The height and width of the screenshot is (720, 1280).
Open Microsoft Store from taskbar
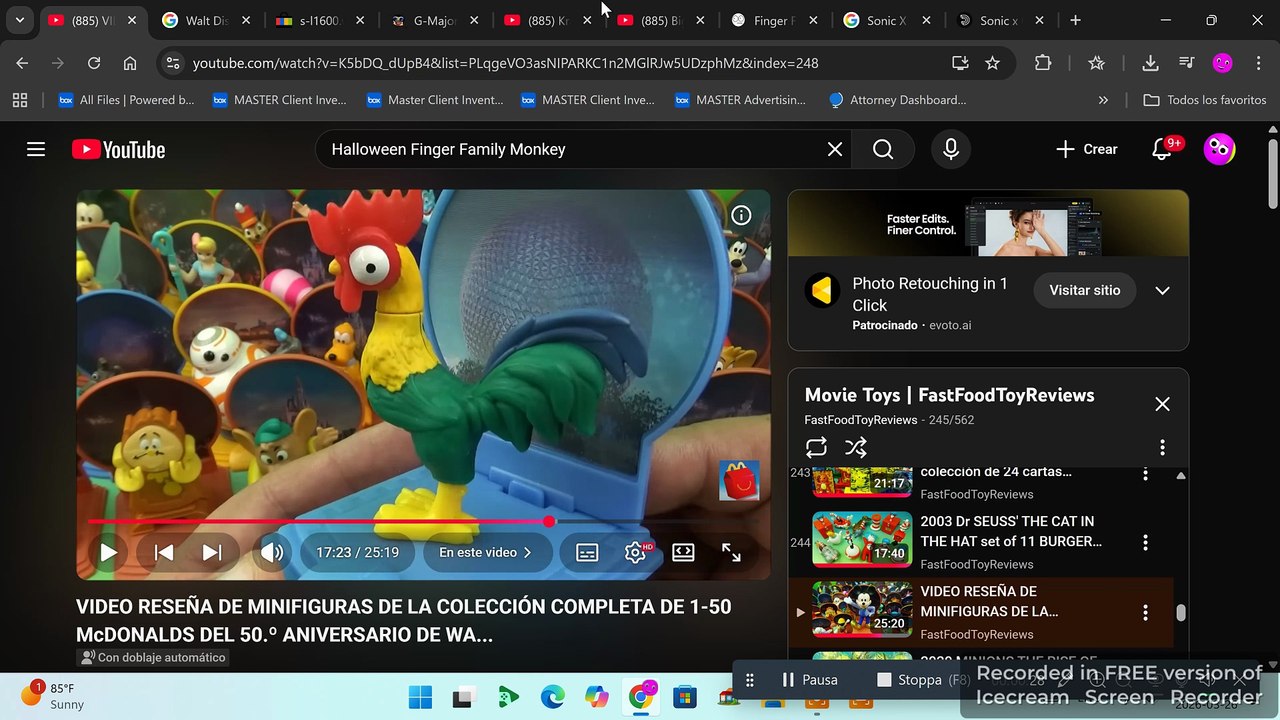click(684, 697)
